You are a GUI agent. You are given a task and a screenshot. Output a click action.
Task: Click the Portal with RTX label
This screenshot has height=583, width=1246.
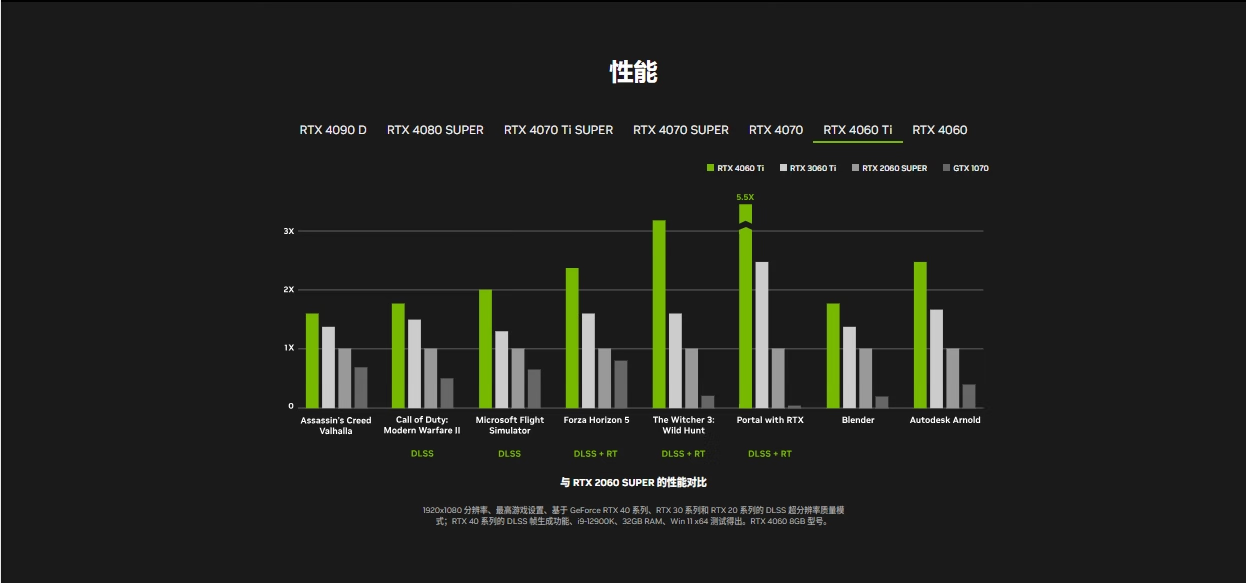pos(770,420)
